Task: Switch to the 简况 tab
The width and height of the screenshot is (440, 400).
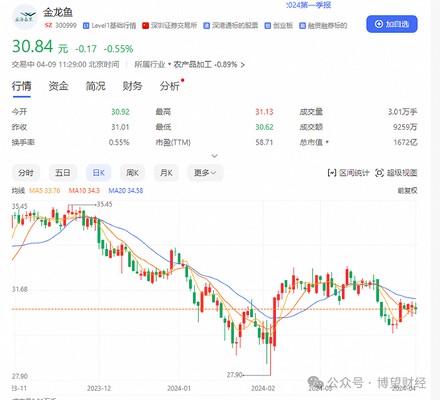Action: [x=96, y=86]
